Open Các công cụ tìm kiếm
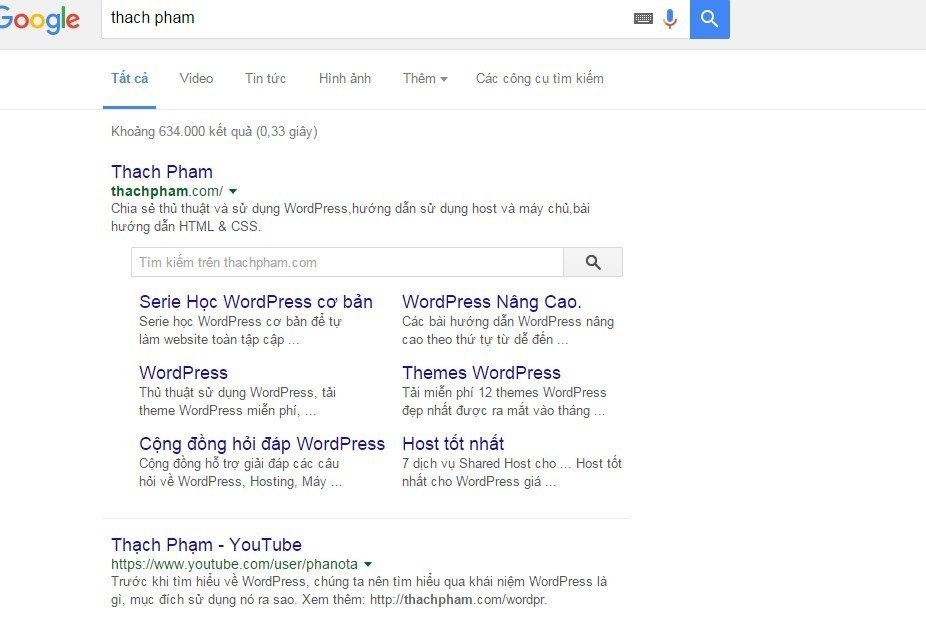The image size is (926, 618). point(539,79)
